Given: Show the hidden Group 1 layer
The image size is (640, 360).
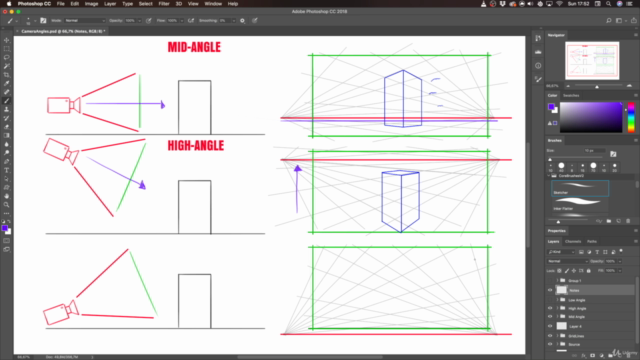Looking at the screenshot, I should tap(550, 280).
